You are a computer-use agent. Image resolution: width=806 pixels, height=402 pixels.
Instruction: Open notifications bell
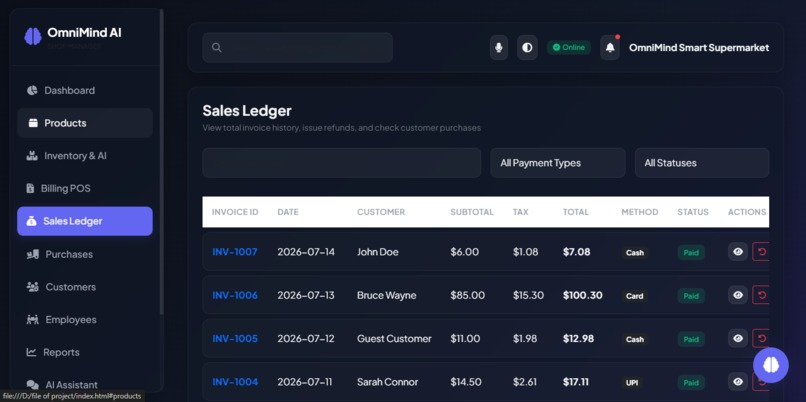pyautogui.click(x=610, y=48)
